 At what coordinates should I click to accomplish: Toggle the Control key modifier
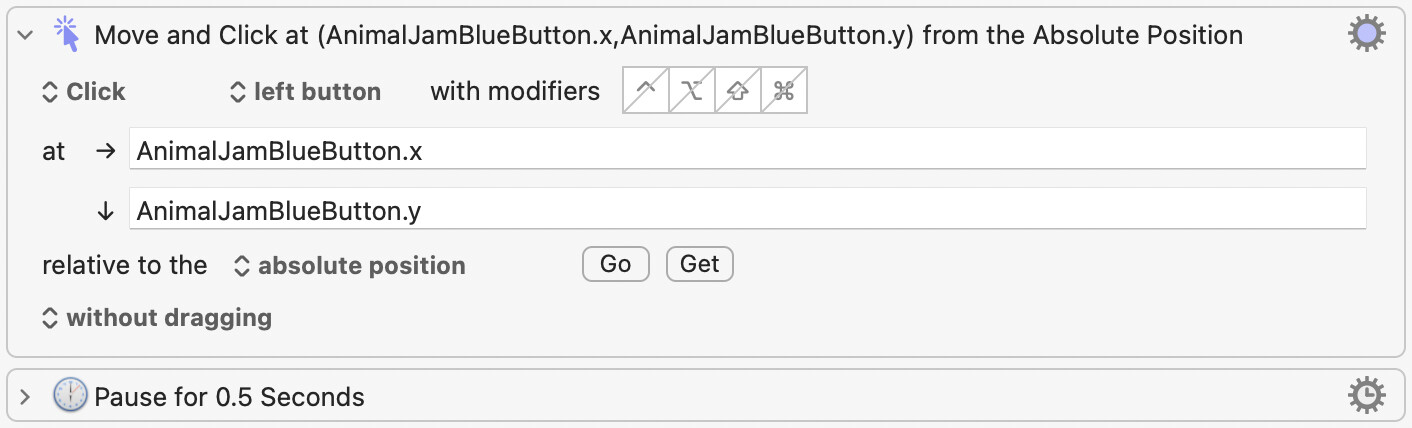646,91
